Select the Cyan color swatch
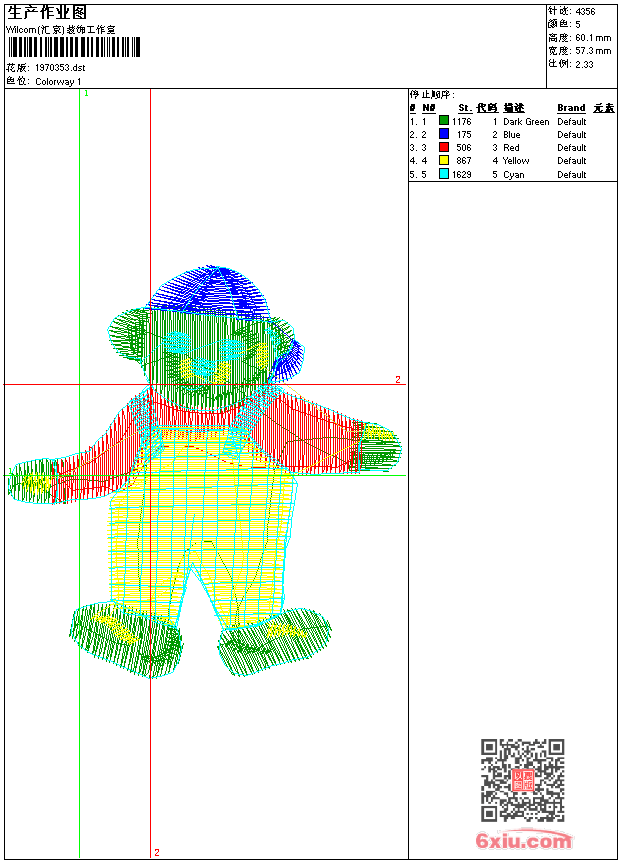This screenshot has width=620, height=860. [x=444, y=174]
